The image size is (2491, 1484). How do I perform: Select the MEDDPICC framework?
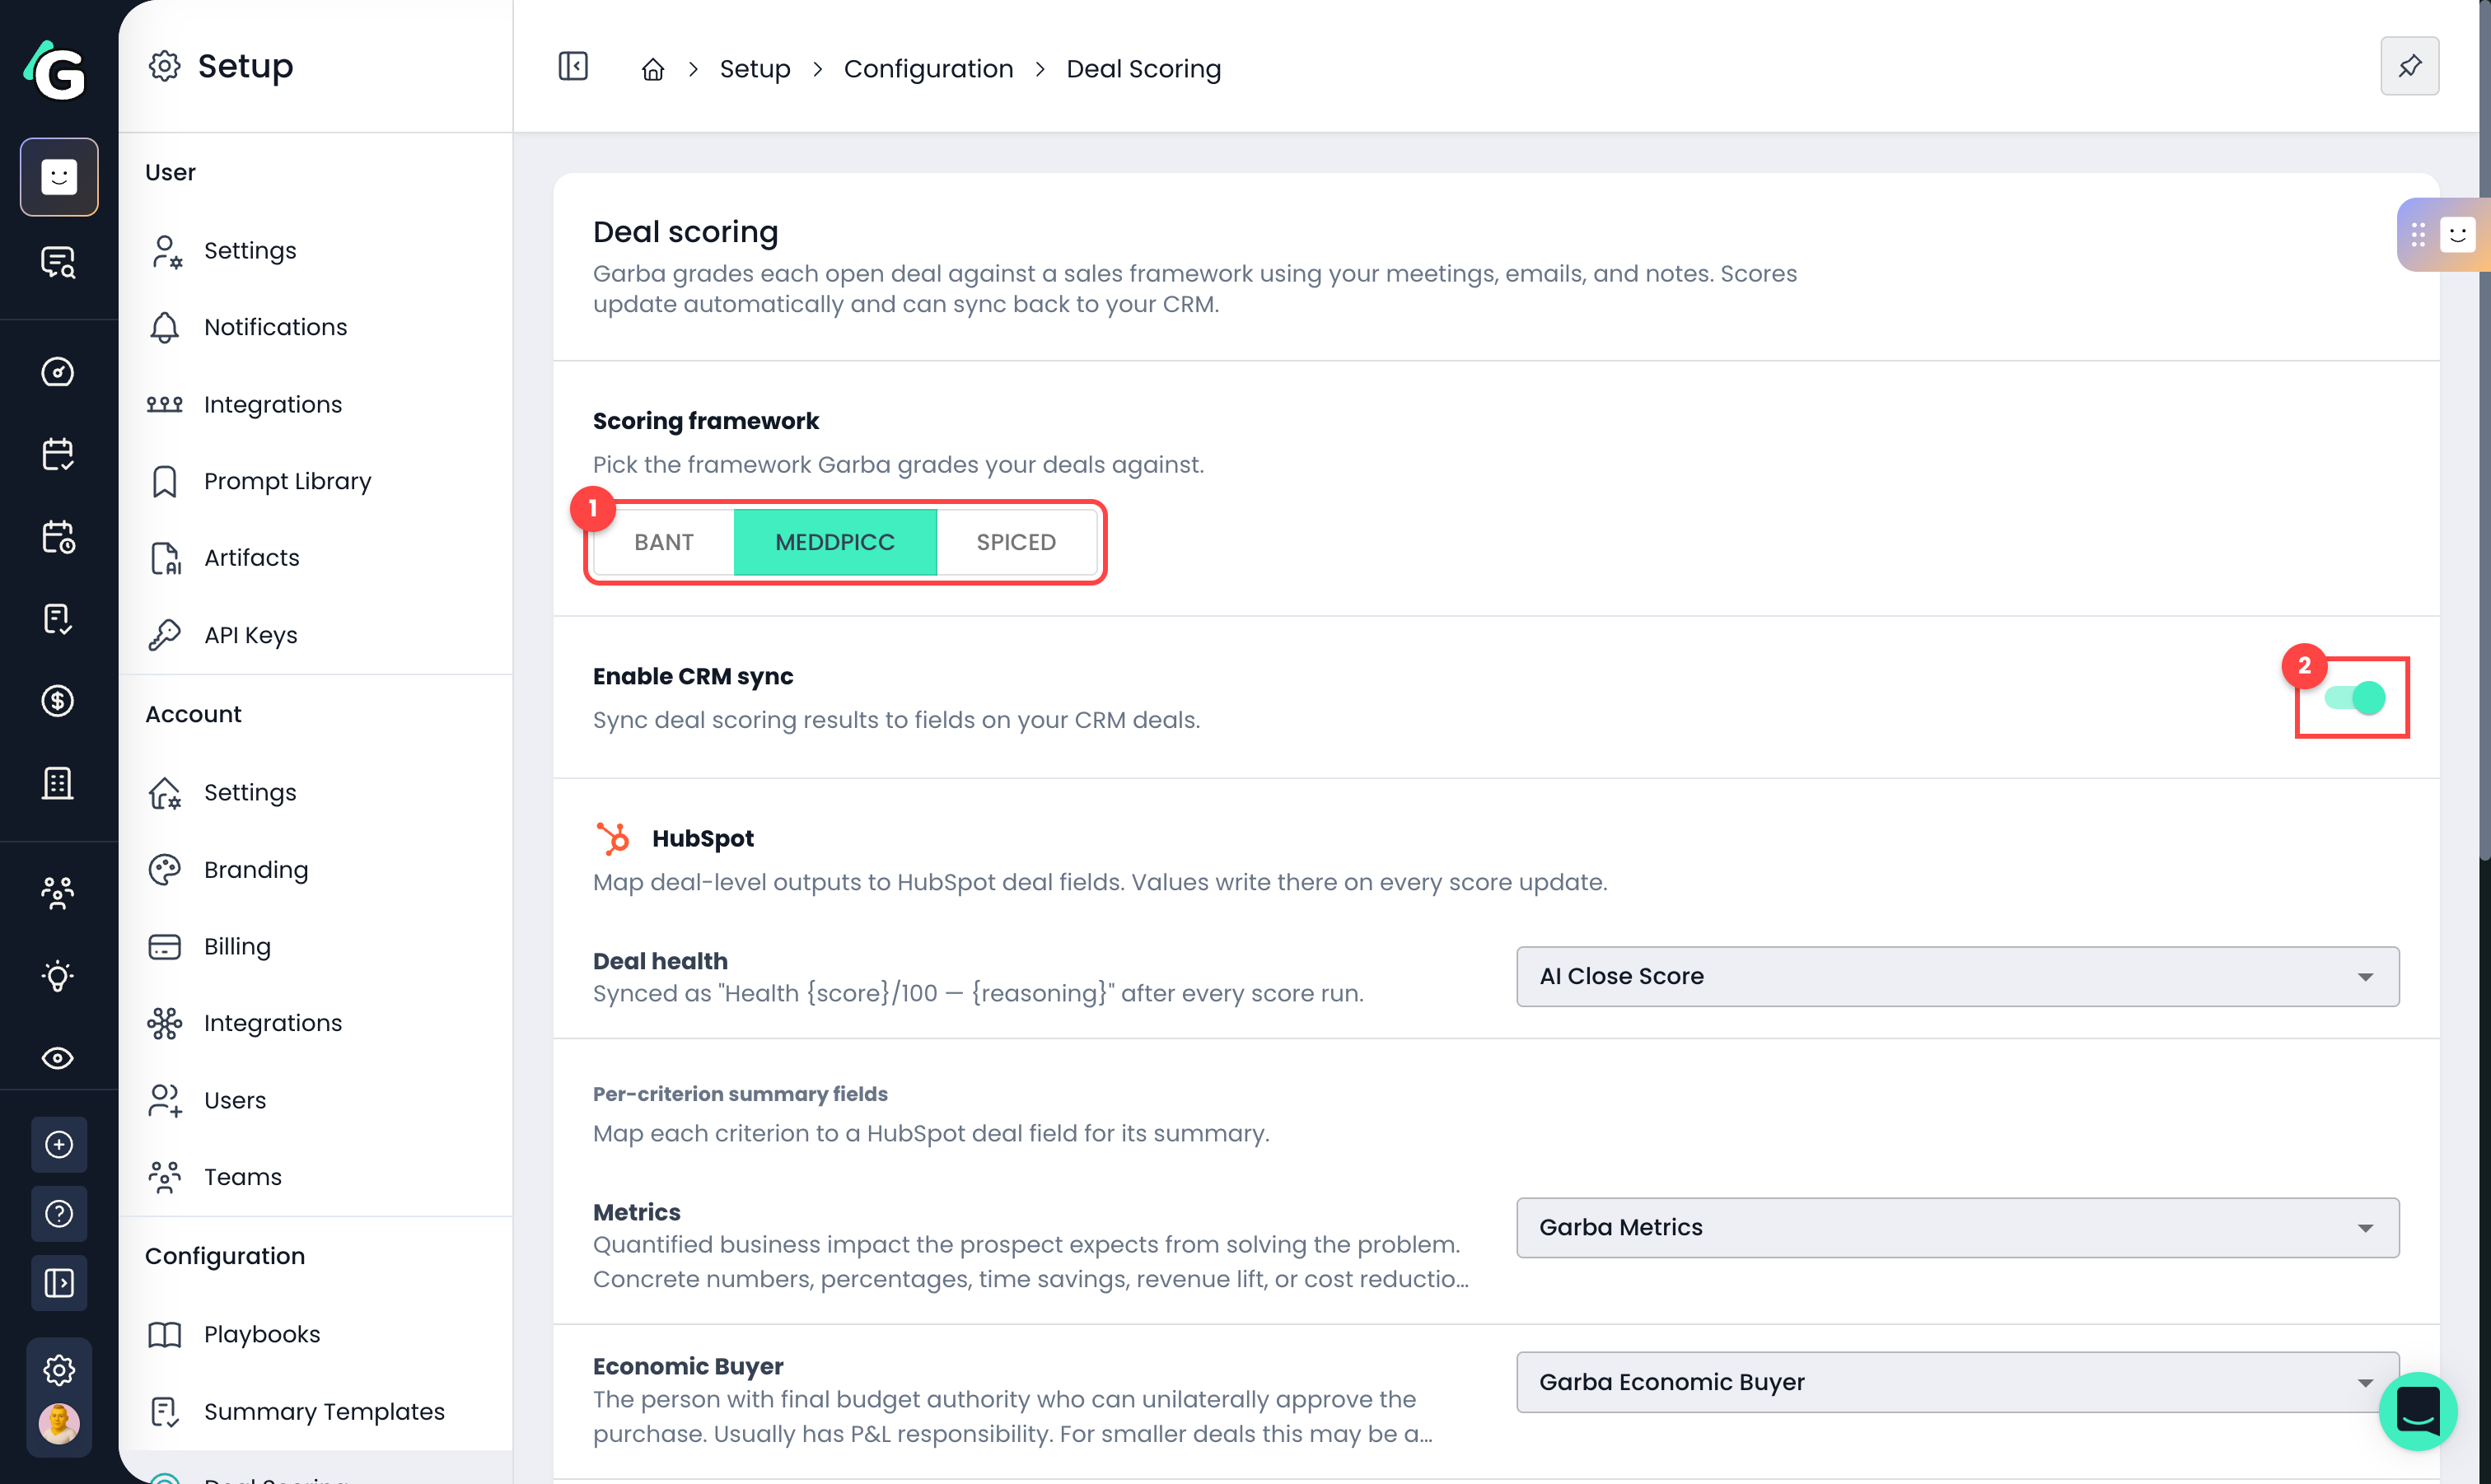point(835,542)
